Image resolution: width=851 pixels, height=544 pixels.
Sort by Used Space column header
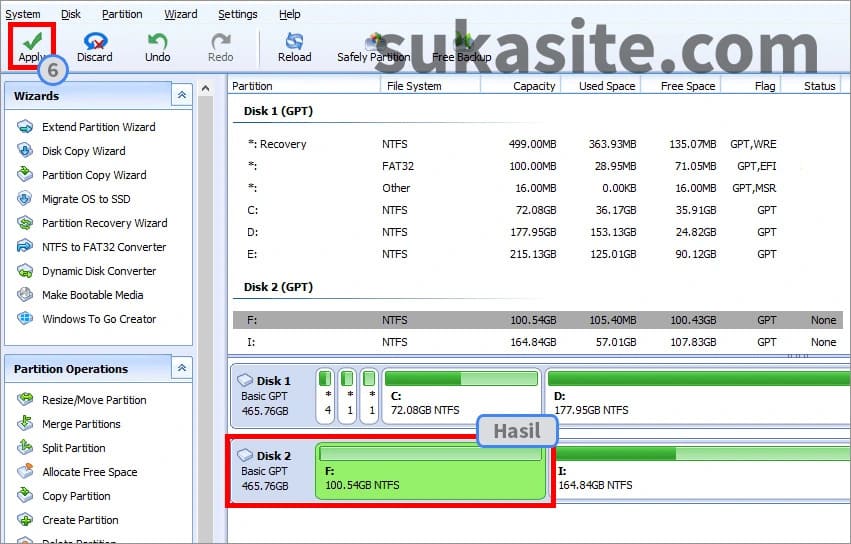(601, 86)
